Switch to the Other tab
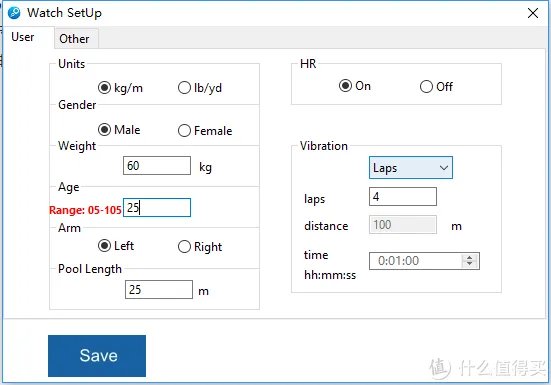Screen dimensions: 551x385 point(74,39)
